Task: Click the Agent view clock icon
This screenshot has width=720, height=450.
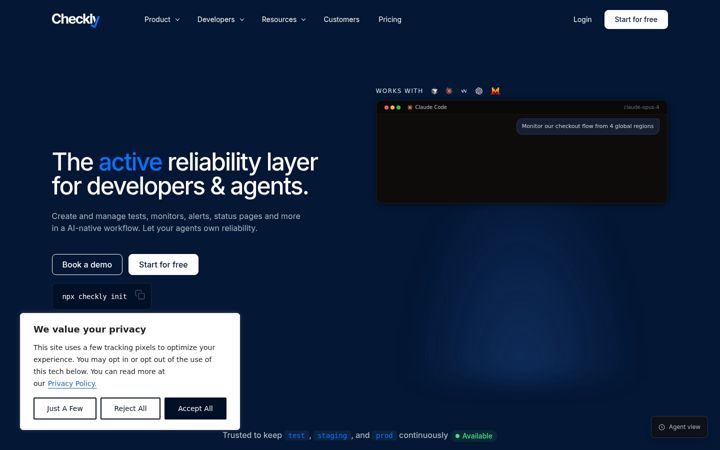Action: click(x=662, y=427)
